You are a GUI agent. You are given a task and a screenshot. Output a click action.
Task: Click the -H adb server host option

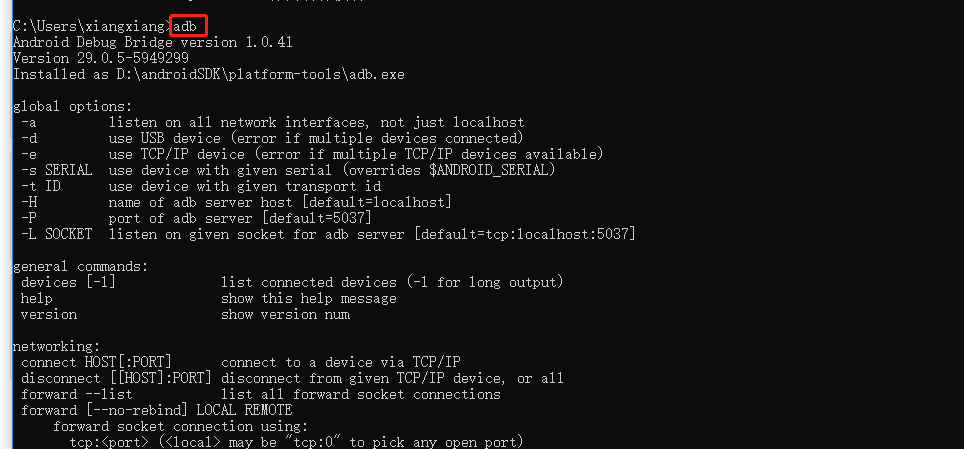[236, 202]
